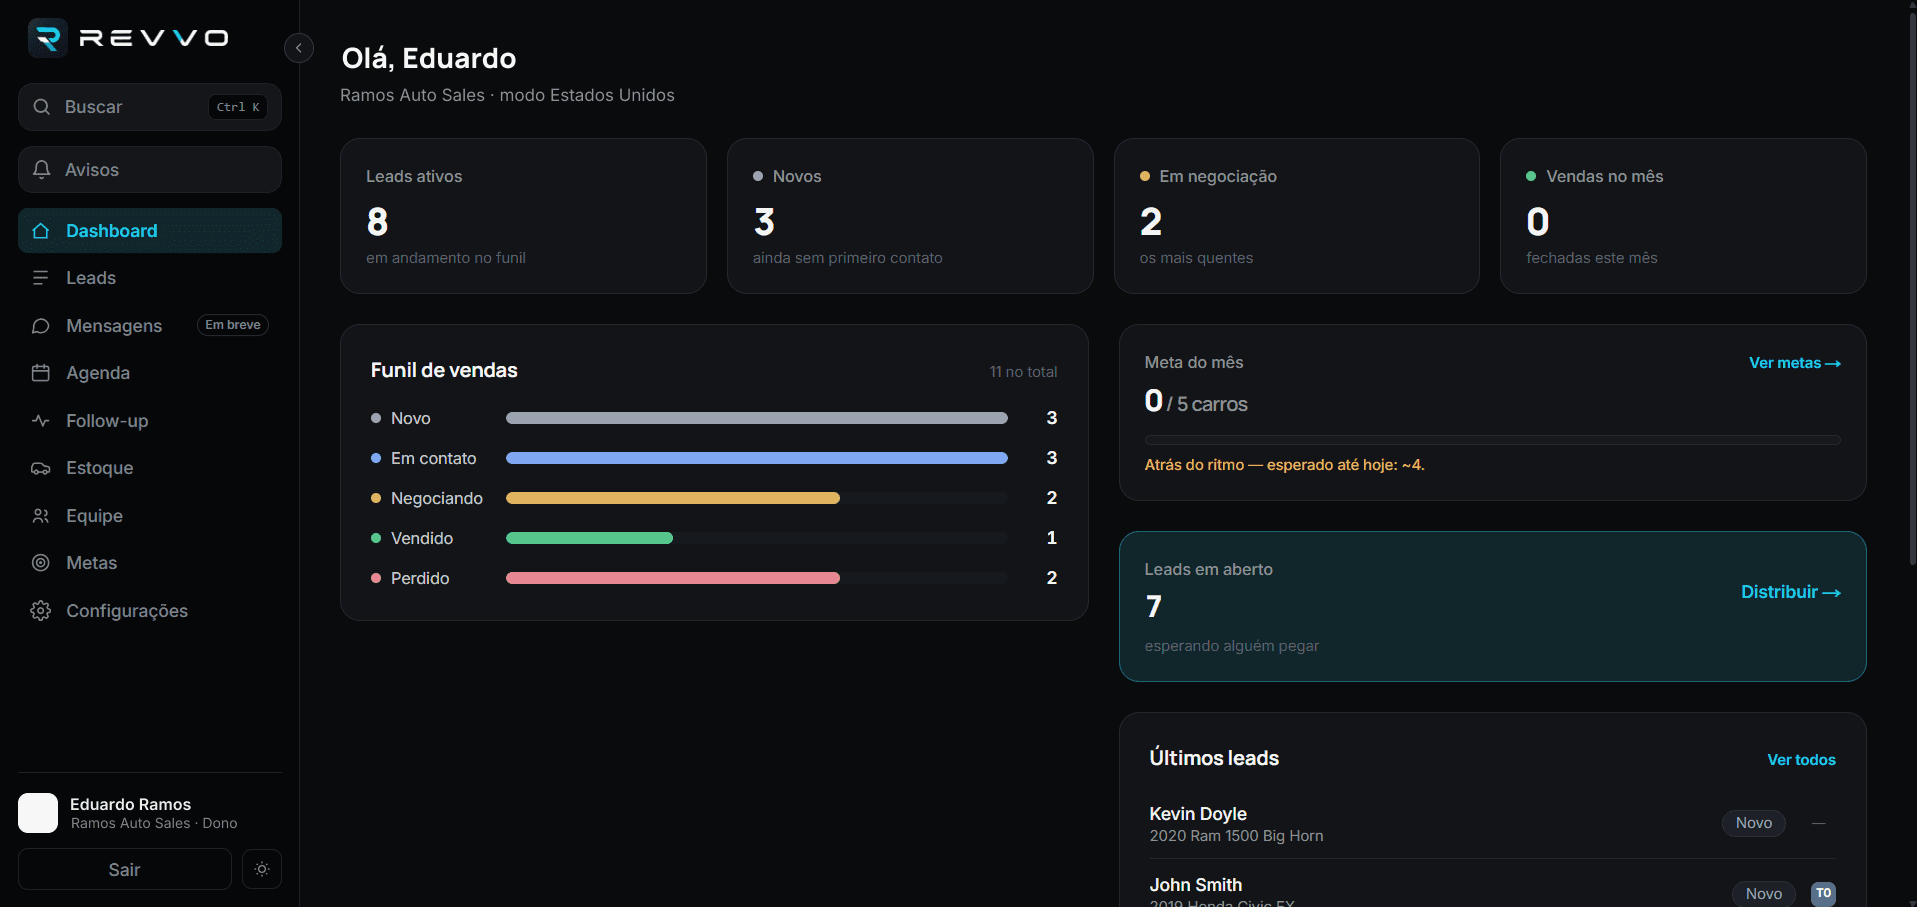
Task: Click the Dashboard home icon
Action: tap(41, 231)
